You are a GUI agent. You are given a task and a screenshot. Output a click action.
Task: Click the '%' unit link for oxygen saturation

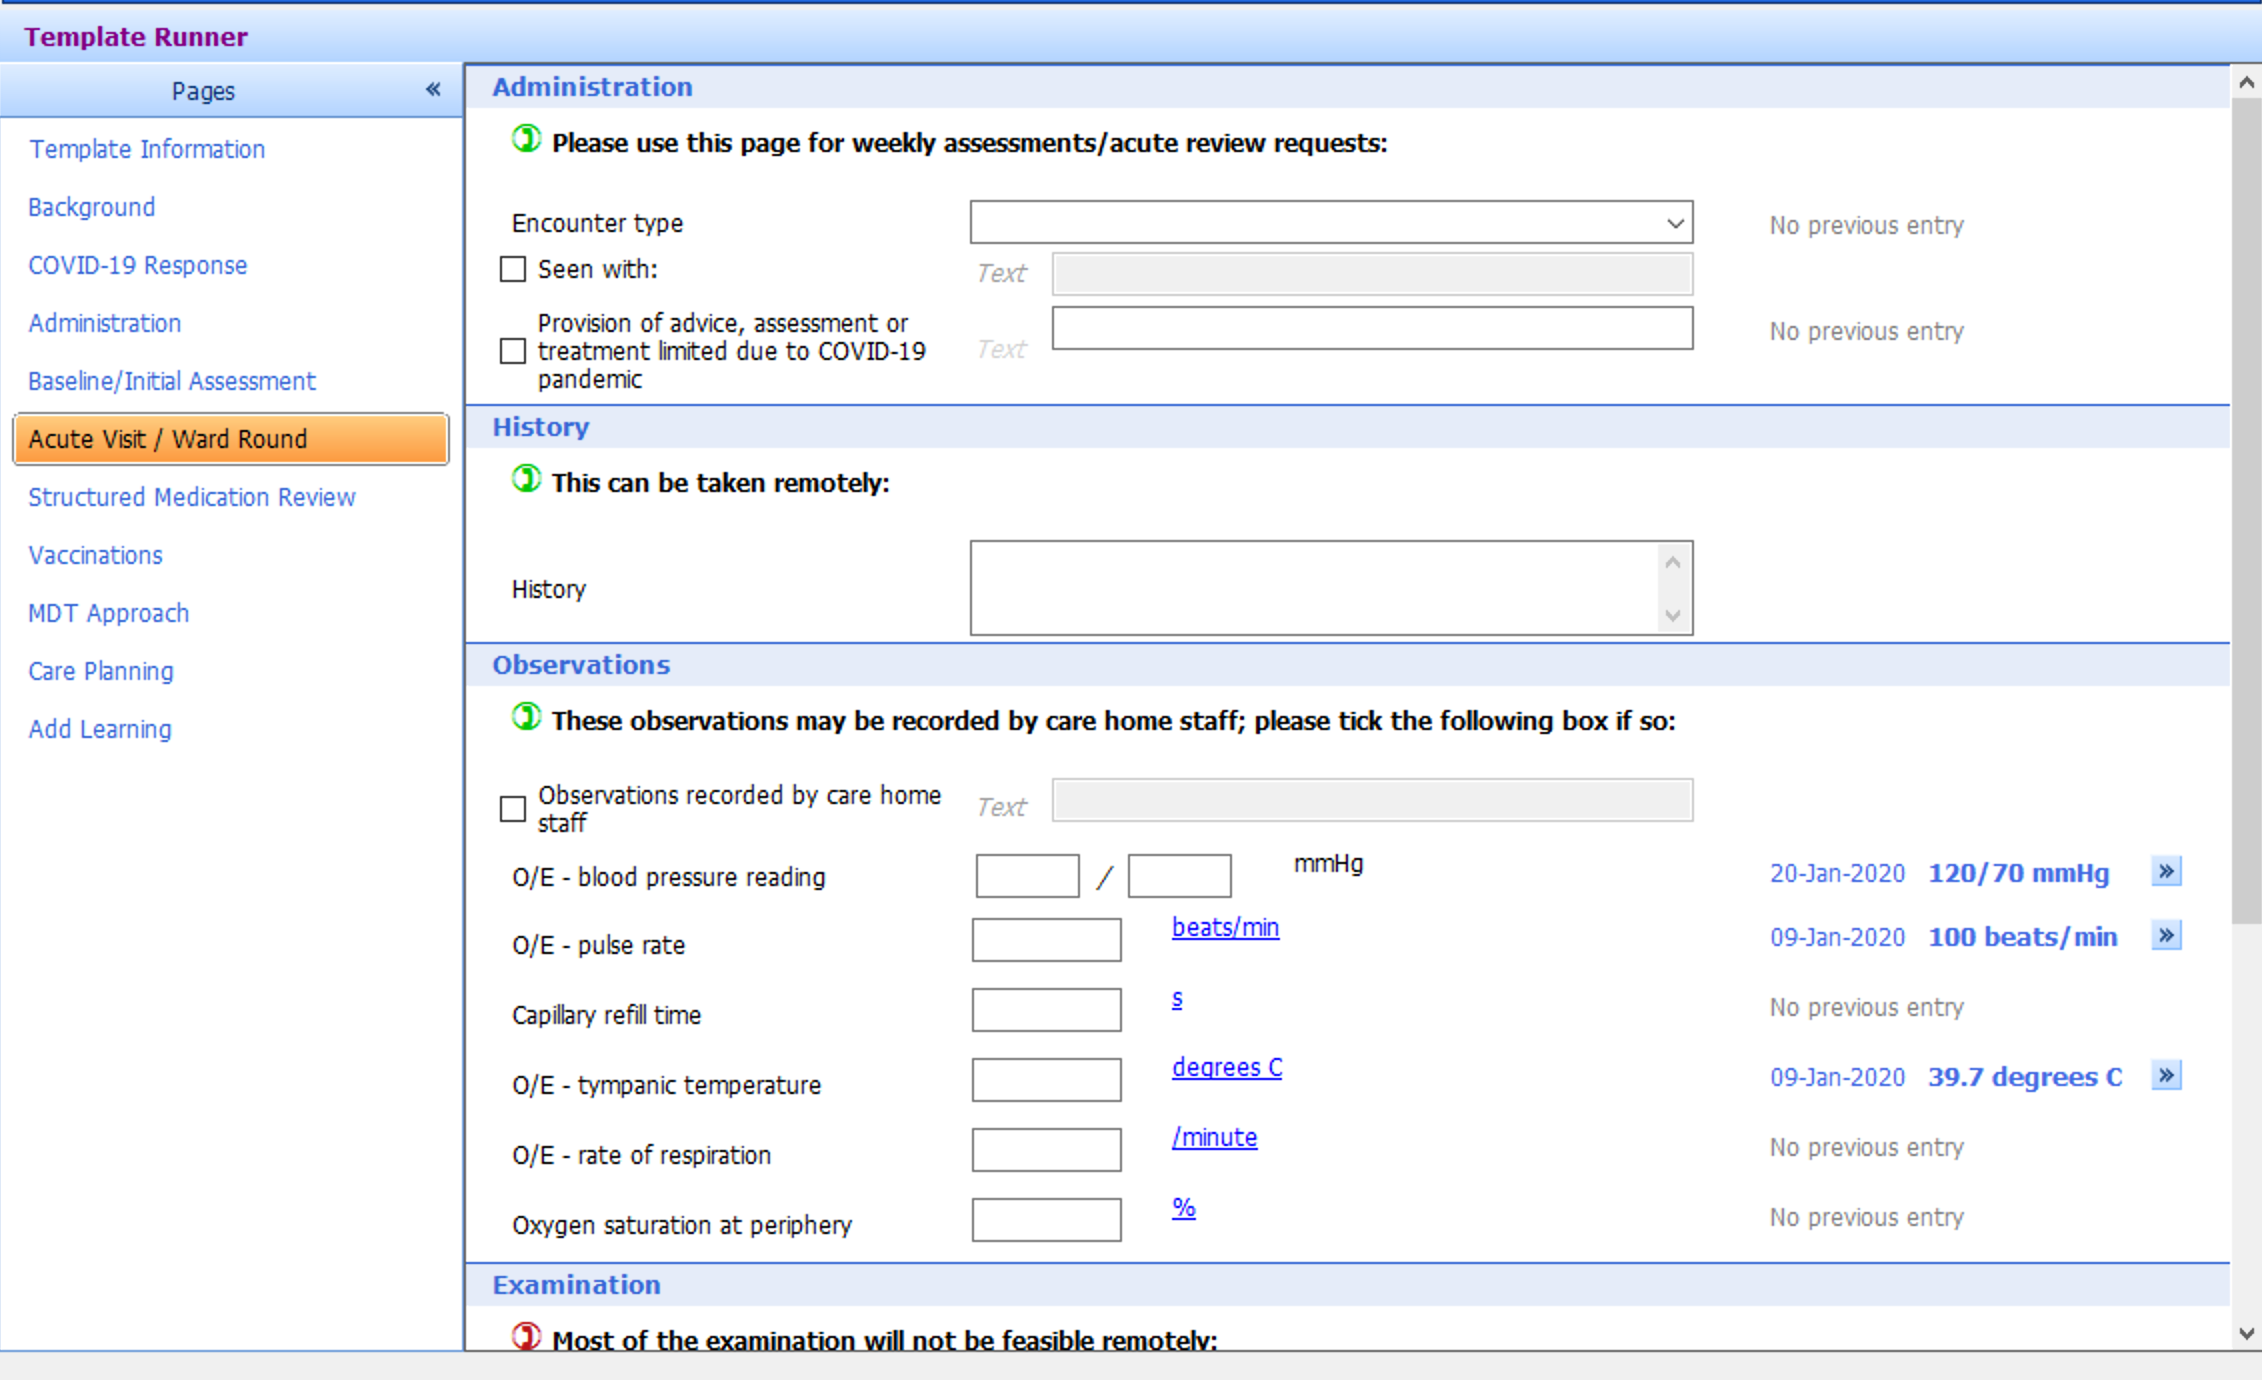click(1183, 1208)
